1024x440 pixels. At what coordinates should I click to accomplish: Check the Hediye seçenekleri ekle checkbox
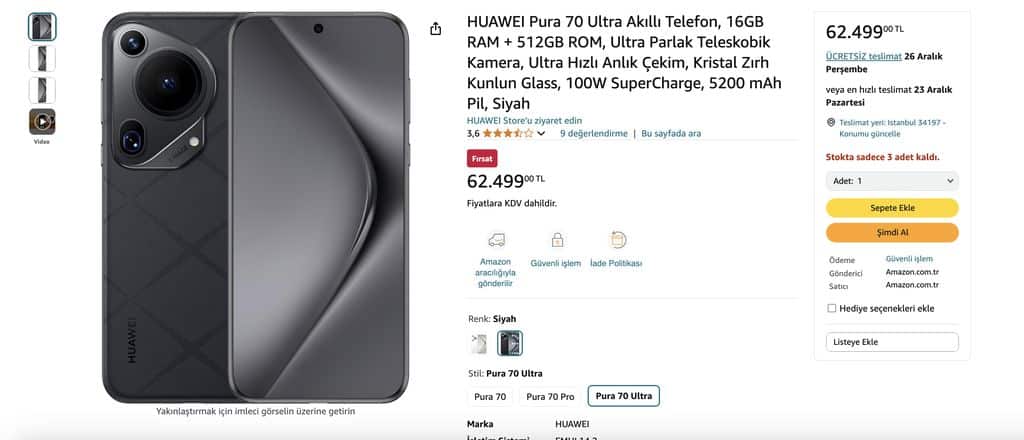[x=831, y=308]
